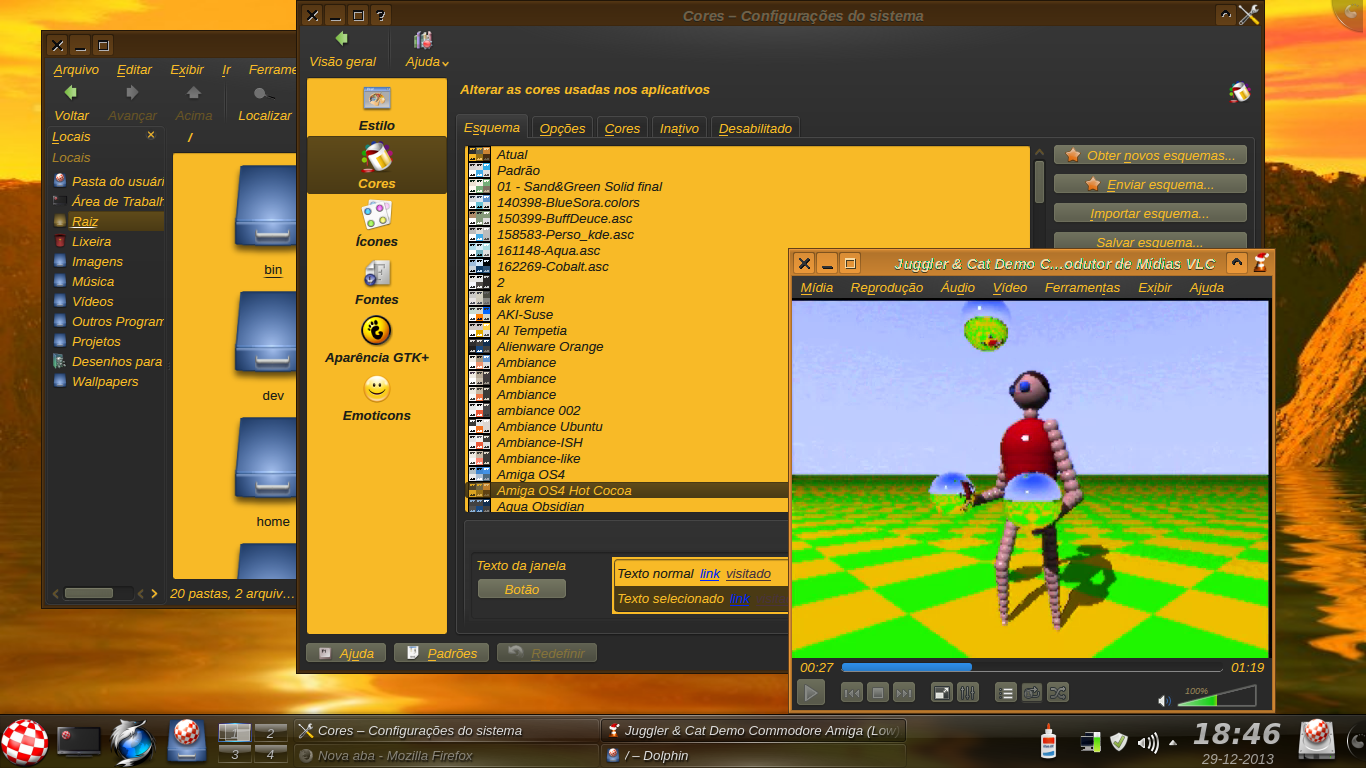
Task: Click the Amiga ball launcher menu
Action: pyautogui.click(x=24, y=742)
